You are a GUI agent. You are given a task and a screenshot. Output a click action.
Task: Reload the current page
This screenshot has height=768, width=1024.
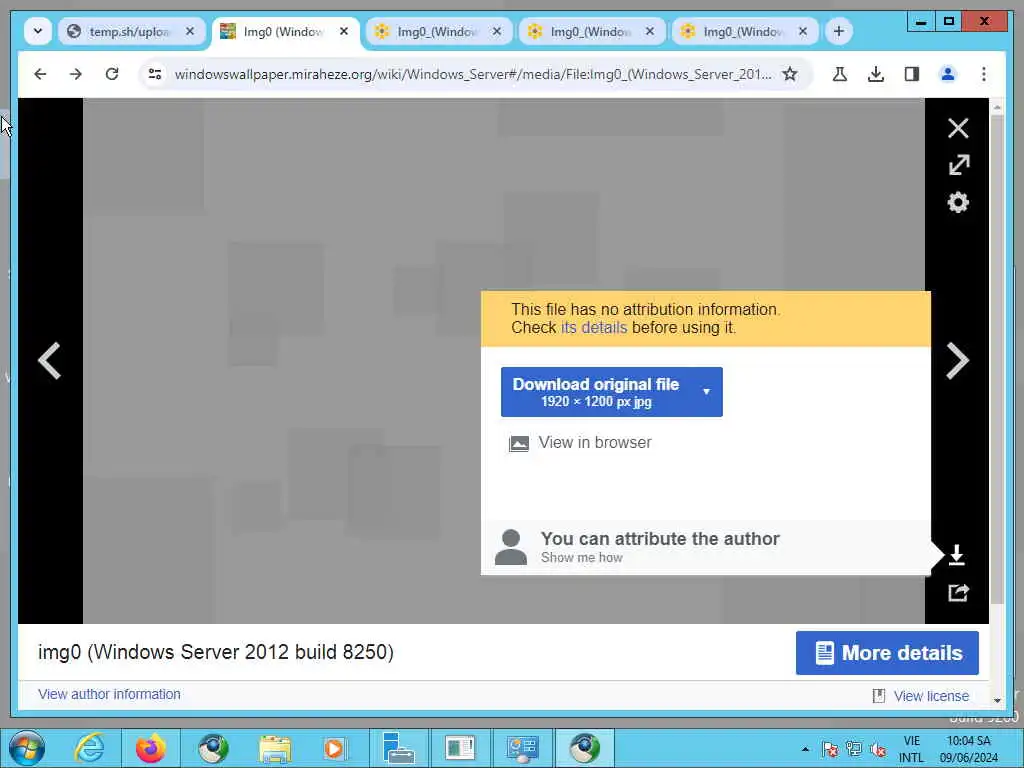click(x=112, y=74)
